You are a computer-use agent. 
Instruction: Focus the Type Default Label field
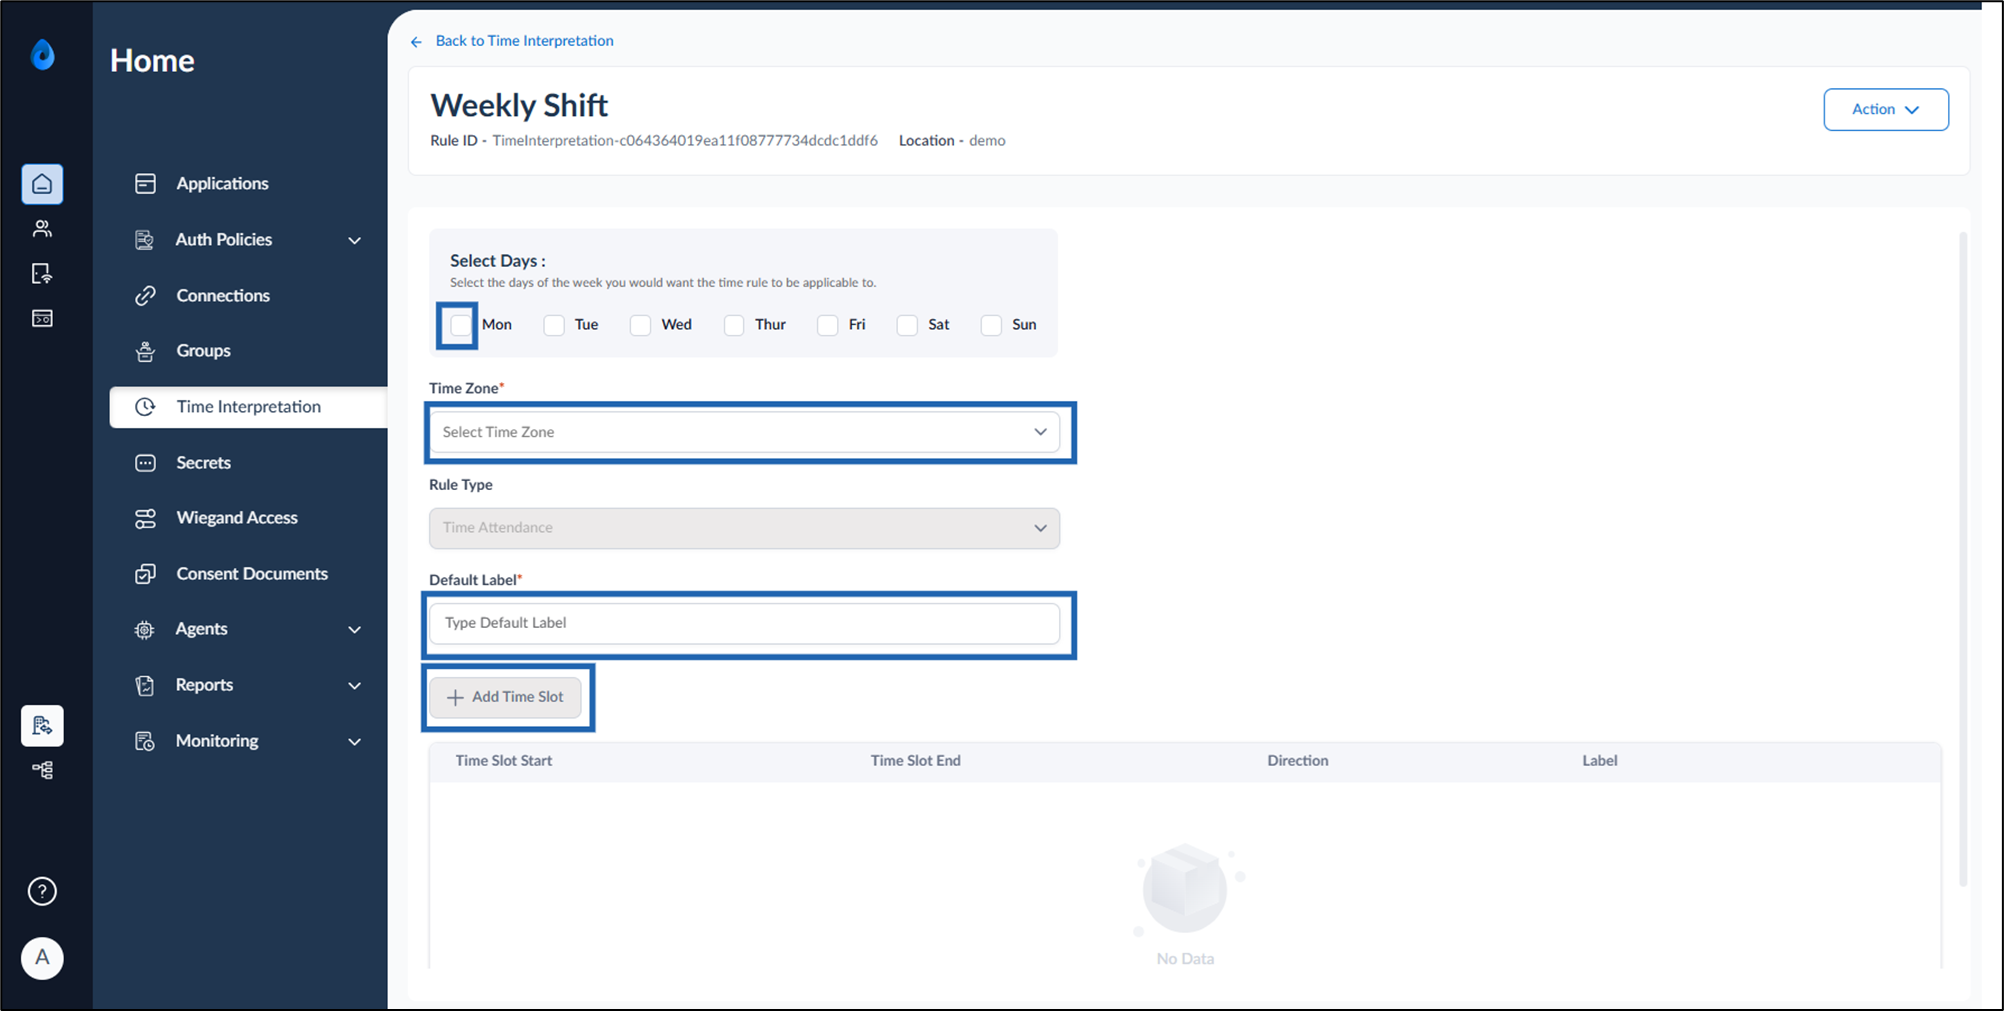point(744,623)
